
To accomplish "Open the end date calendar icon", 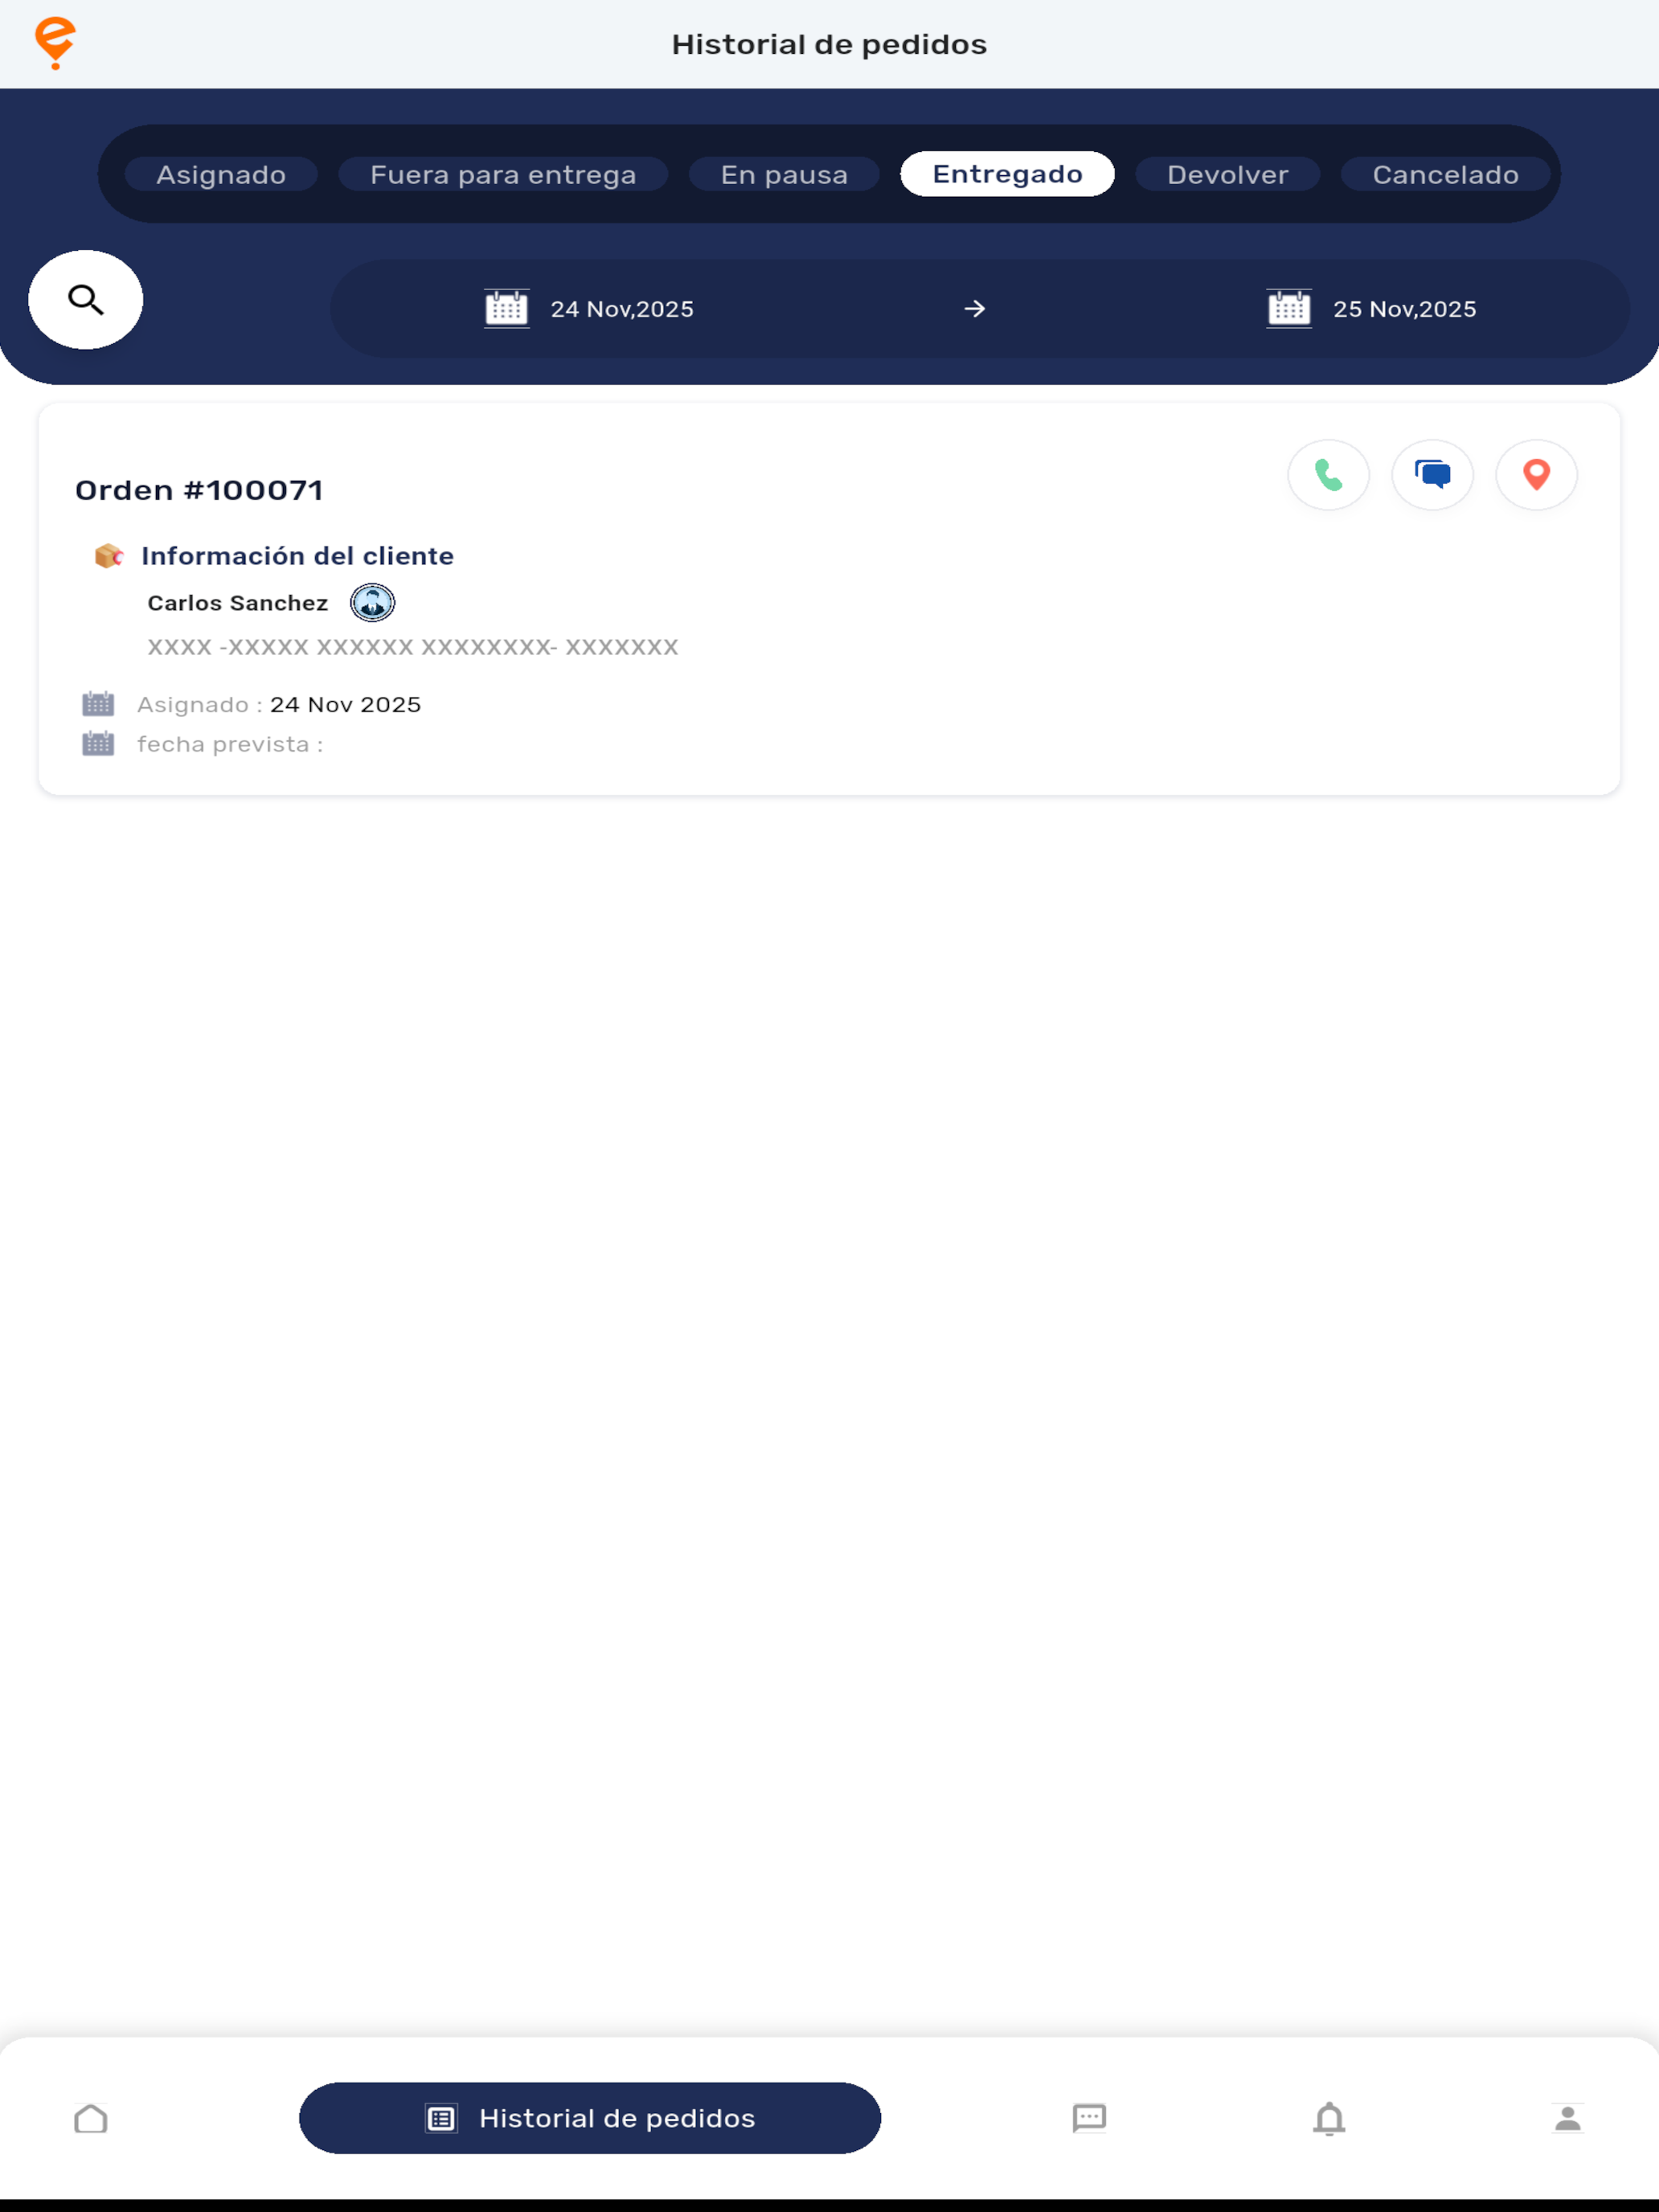I will point(1289,309).
